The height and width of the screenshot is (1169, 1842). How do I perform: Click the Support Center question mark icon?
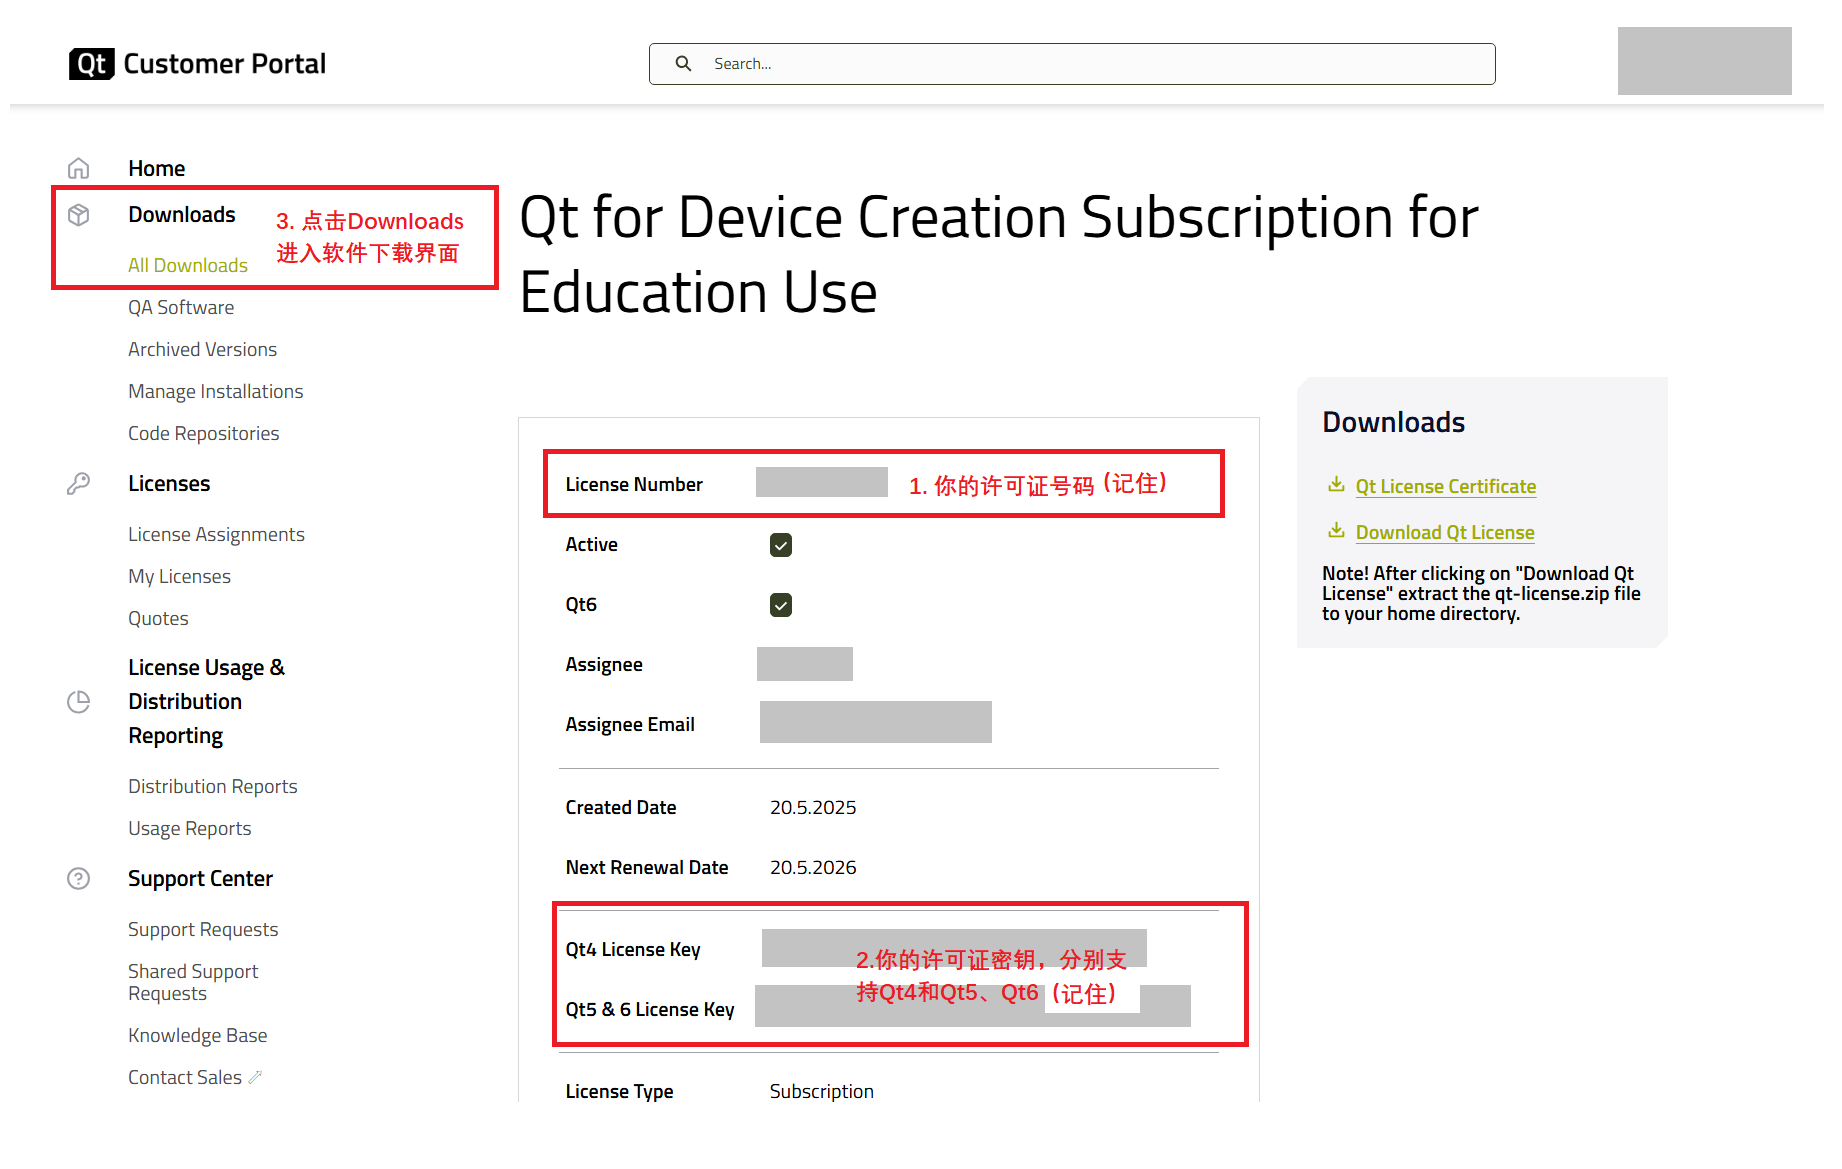point(79,879)
